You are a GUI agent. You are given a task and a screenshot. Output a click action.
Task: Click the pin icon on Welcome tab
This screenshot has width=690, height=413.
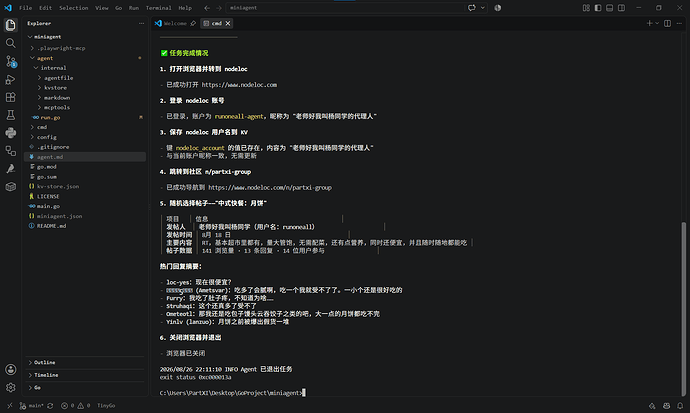coord(193,23)
